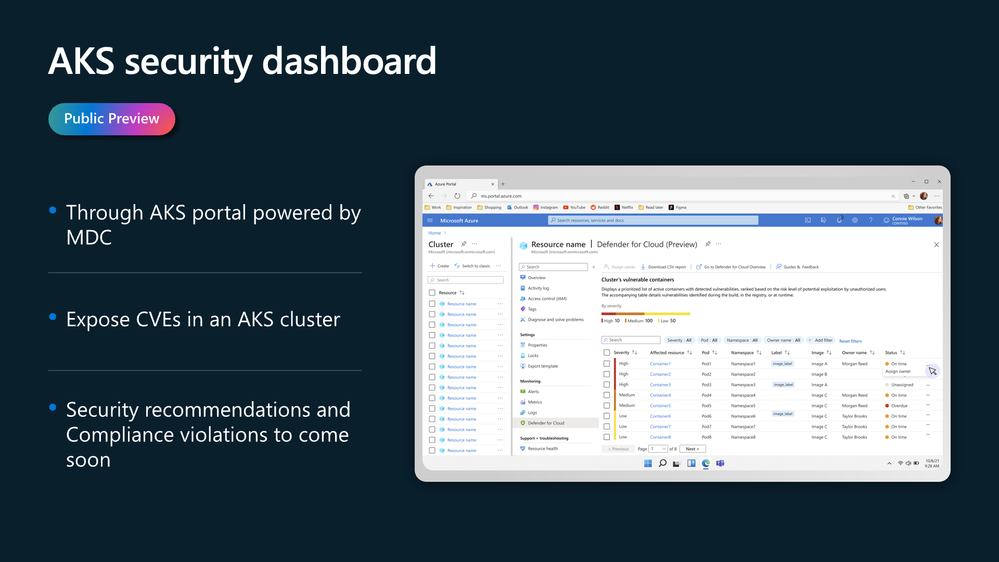Click the browser address bar
The width and height of the screenshot is (999, 562).
683,196
